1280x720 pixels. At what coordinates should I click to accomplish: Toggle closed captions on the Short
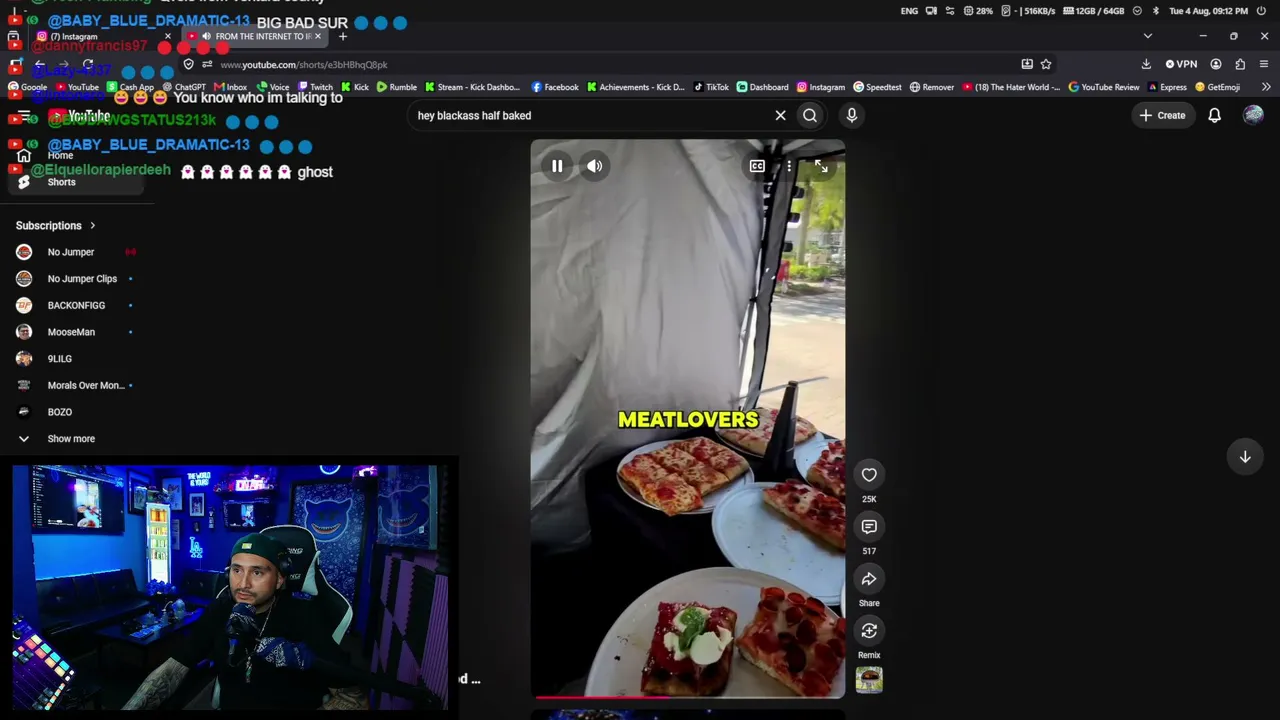pos(757,166)
